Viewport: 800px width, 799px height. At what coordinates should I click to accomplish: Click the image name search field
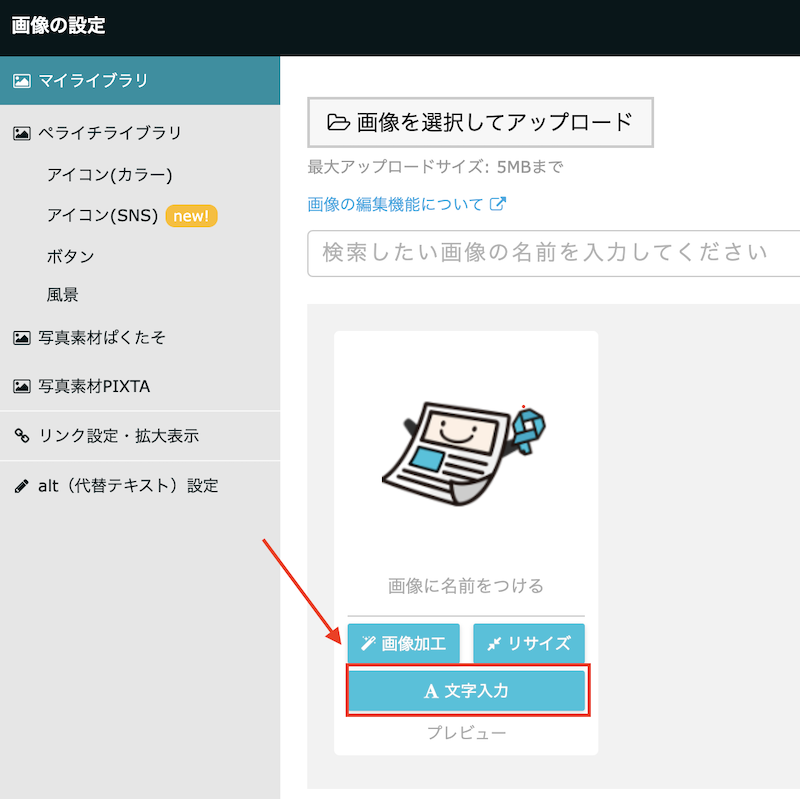[550, 251]
